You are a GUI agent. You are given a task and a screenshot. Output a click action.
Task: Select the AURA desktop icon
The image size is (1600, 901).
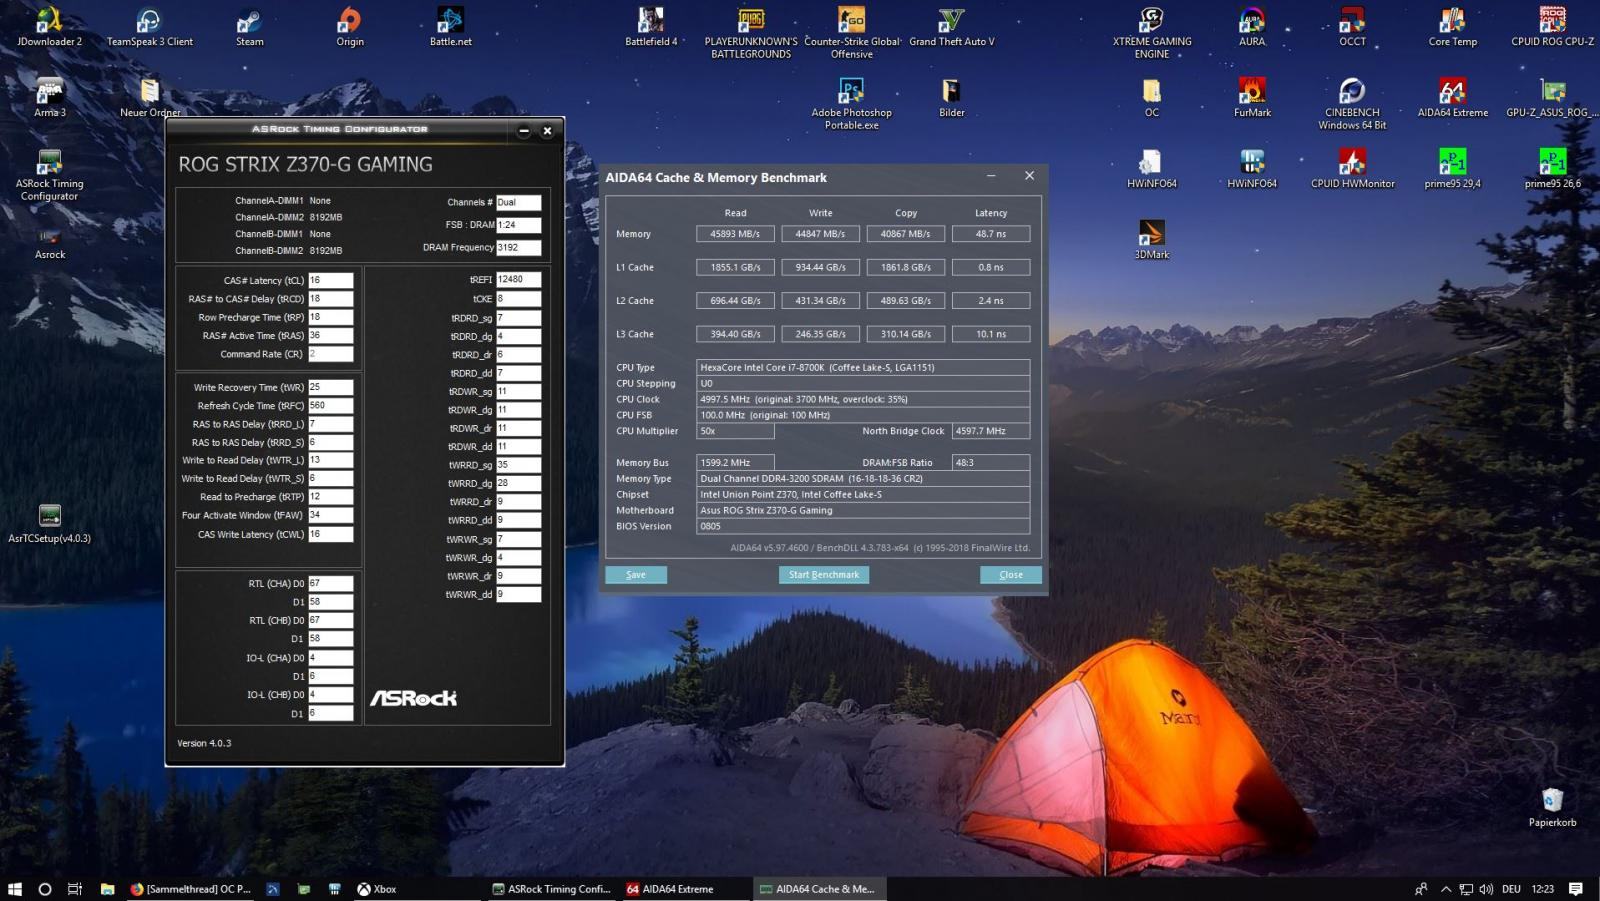tap(1252, 27)
